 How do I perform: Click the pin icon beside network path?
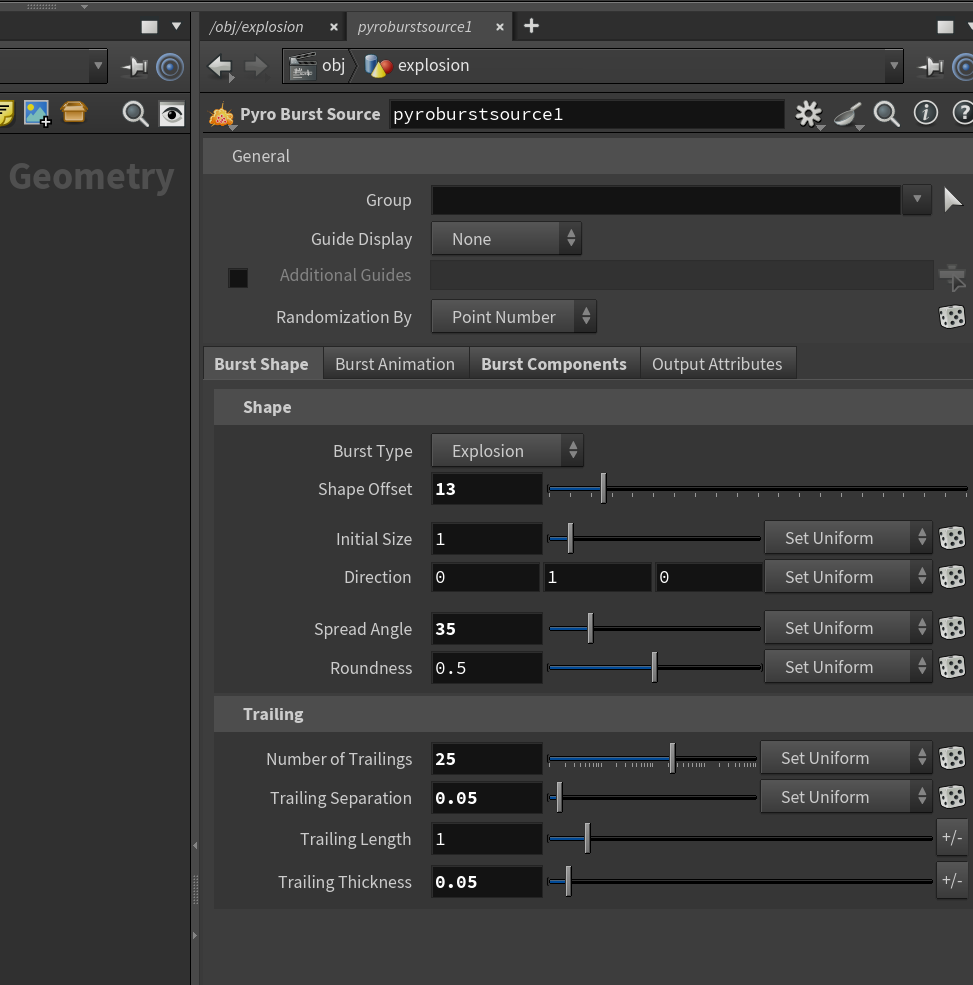click(x=930, y=66)
